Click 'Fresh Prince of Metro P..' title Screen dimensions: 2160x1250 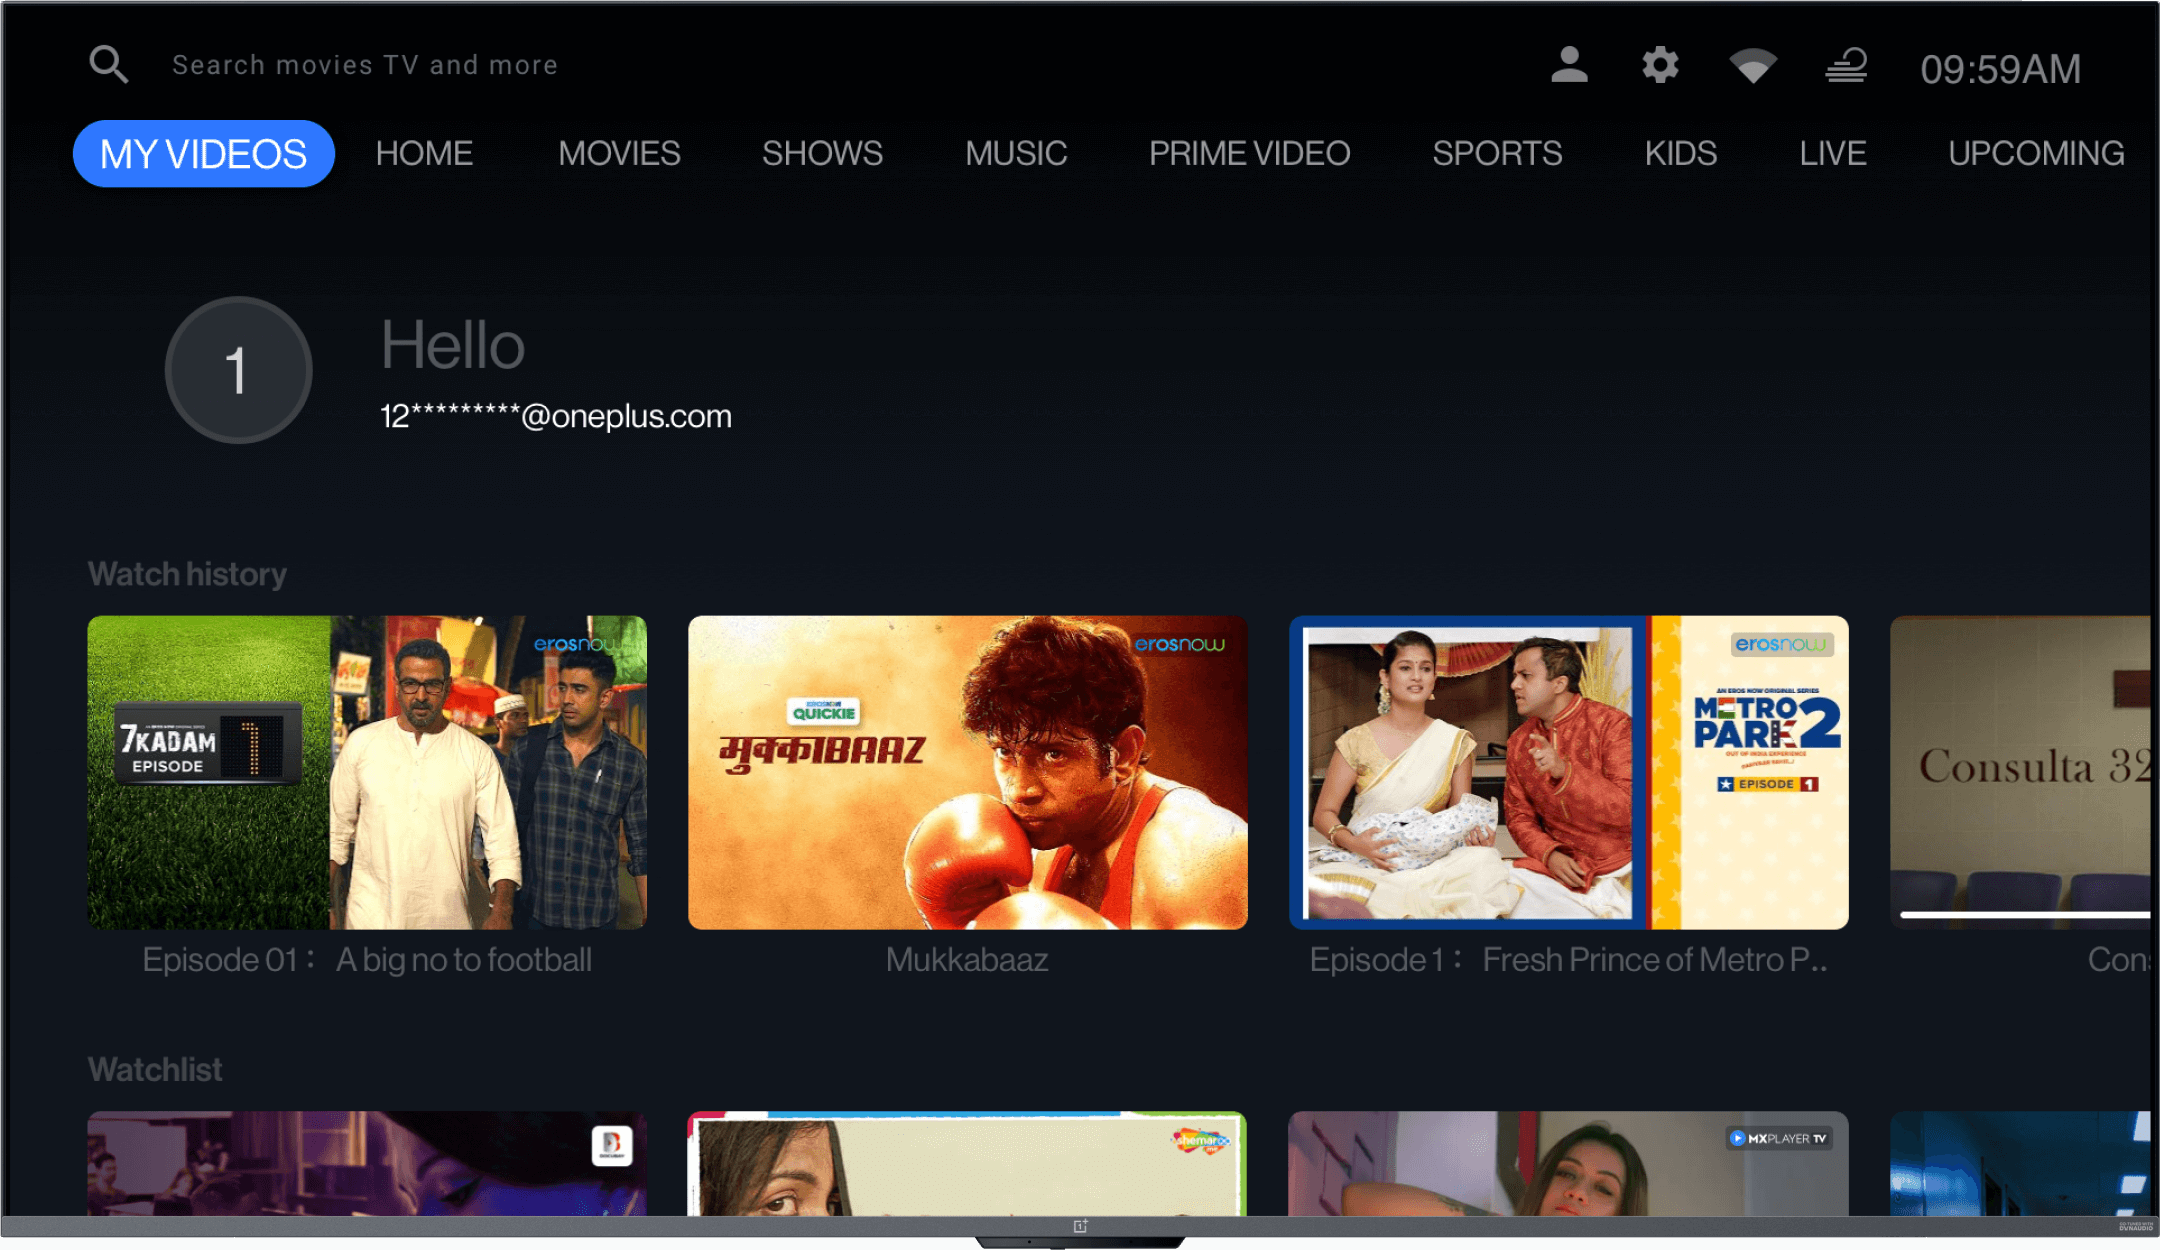pos(1655,960)
